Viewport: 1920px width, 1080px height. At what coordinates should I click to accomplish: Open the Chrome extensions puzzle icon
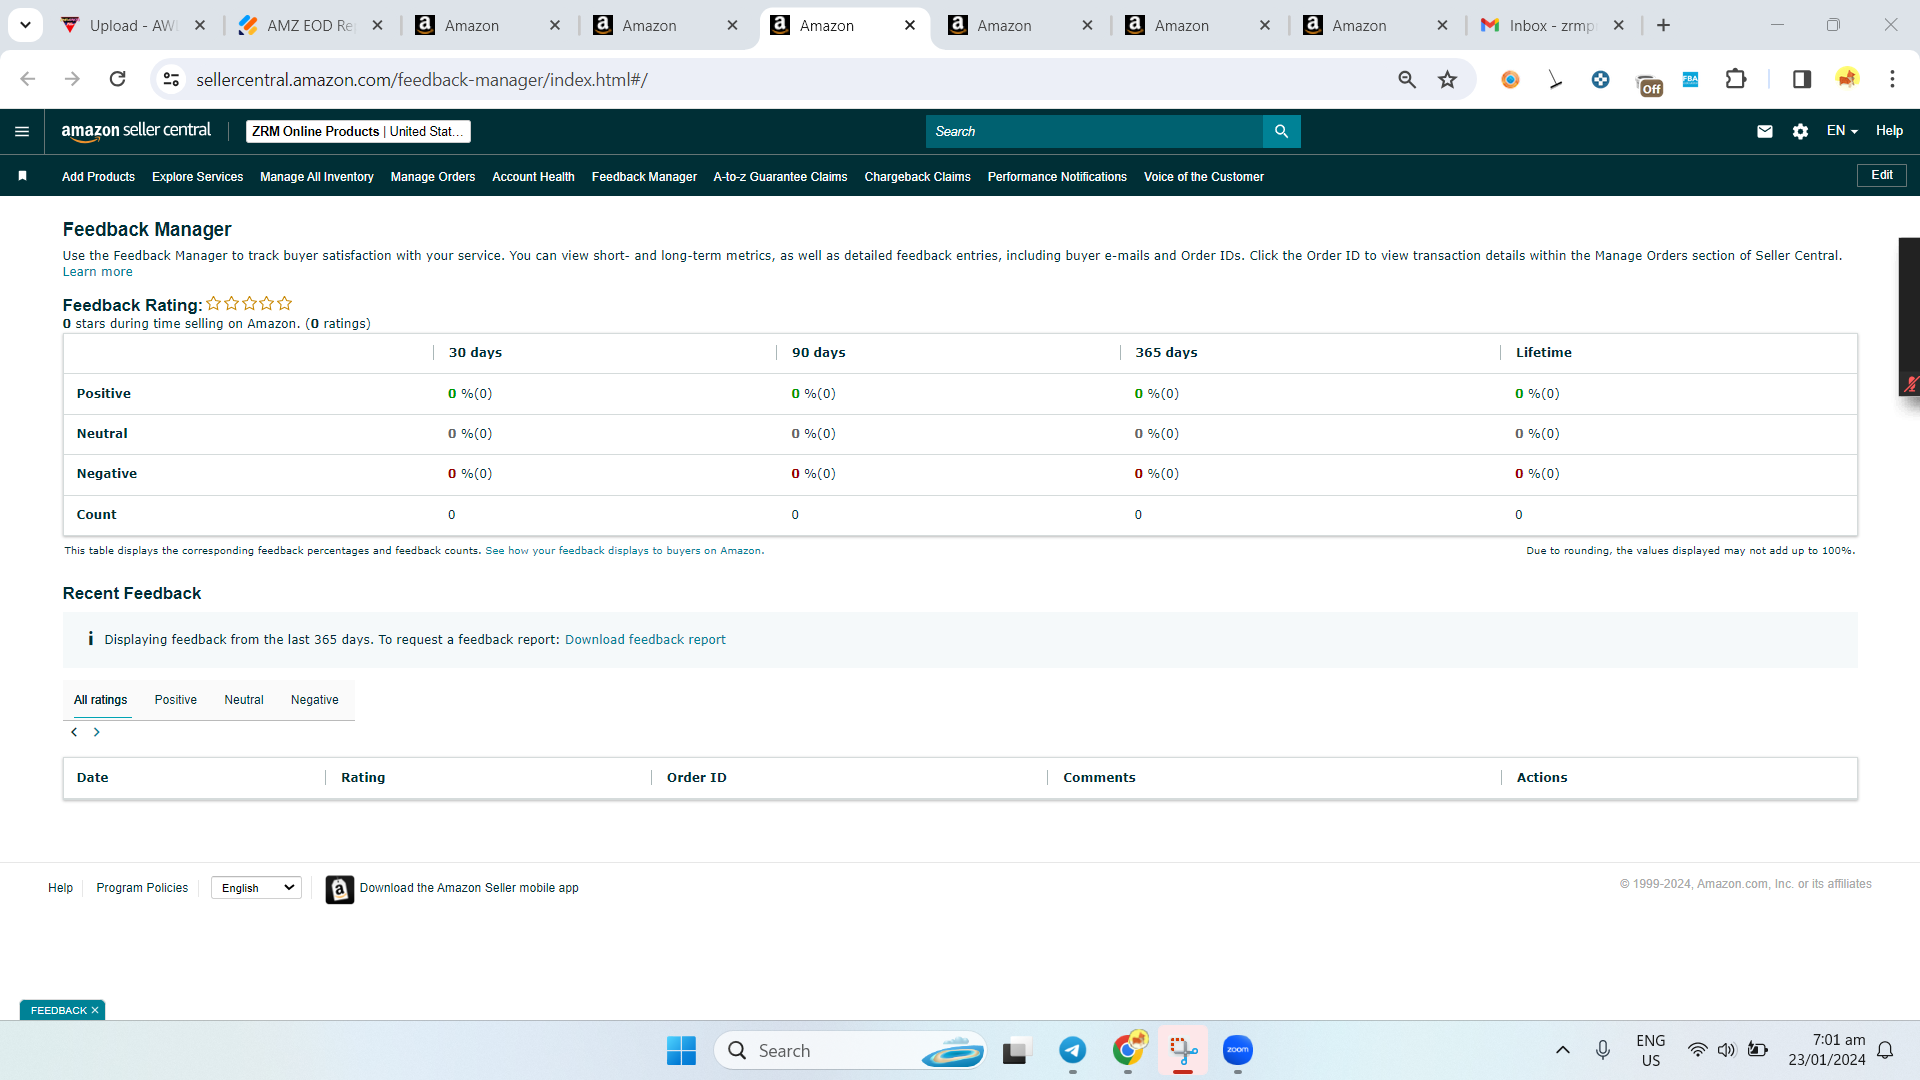point(1736,79)
